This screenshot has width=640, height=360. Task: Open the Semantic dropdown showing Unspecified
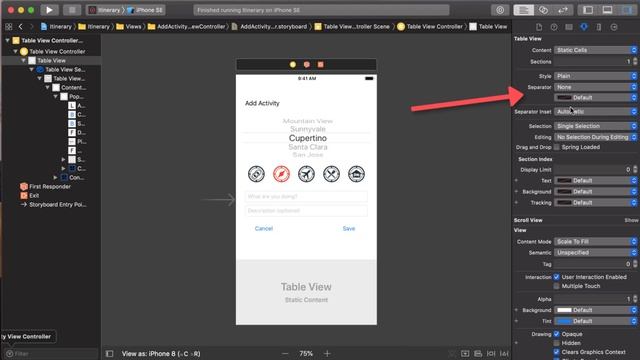(595, 253)
